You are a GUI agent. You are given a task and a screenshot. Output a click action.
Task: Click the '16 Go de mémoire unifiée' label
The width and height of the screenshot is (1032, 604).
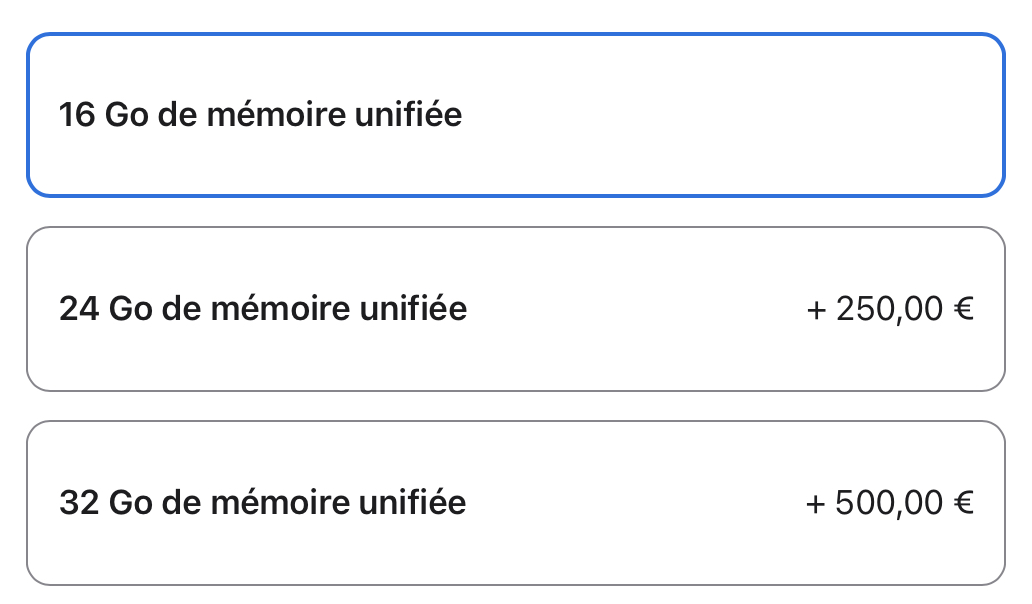(x=261, y=115)
